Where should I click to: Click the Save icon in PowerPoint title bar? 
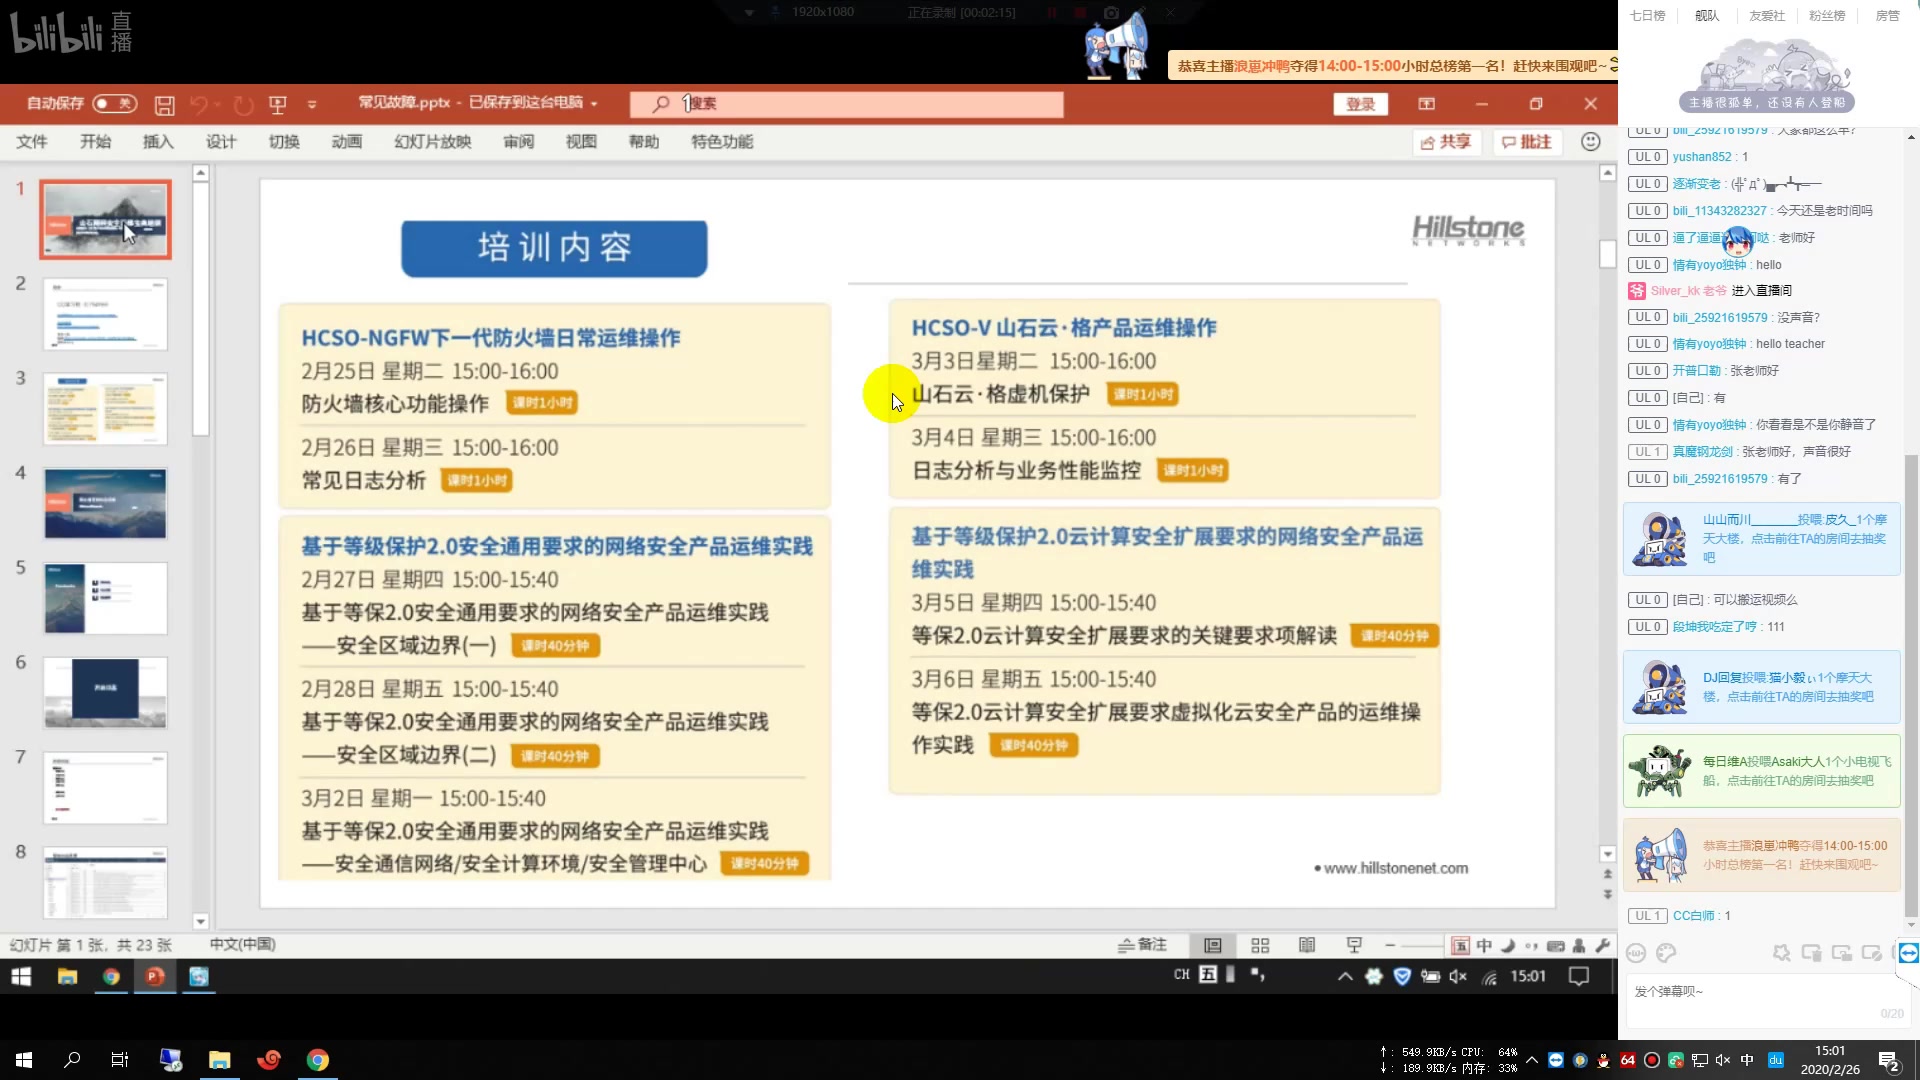(x=165, y=104)
